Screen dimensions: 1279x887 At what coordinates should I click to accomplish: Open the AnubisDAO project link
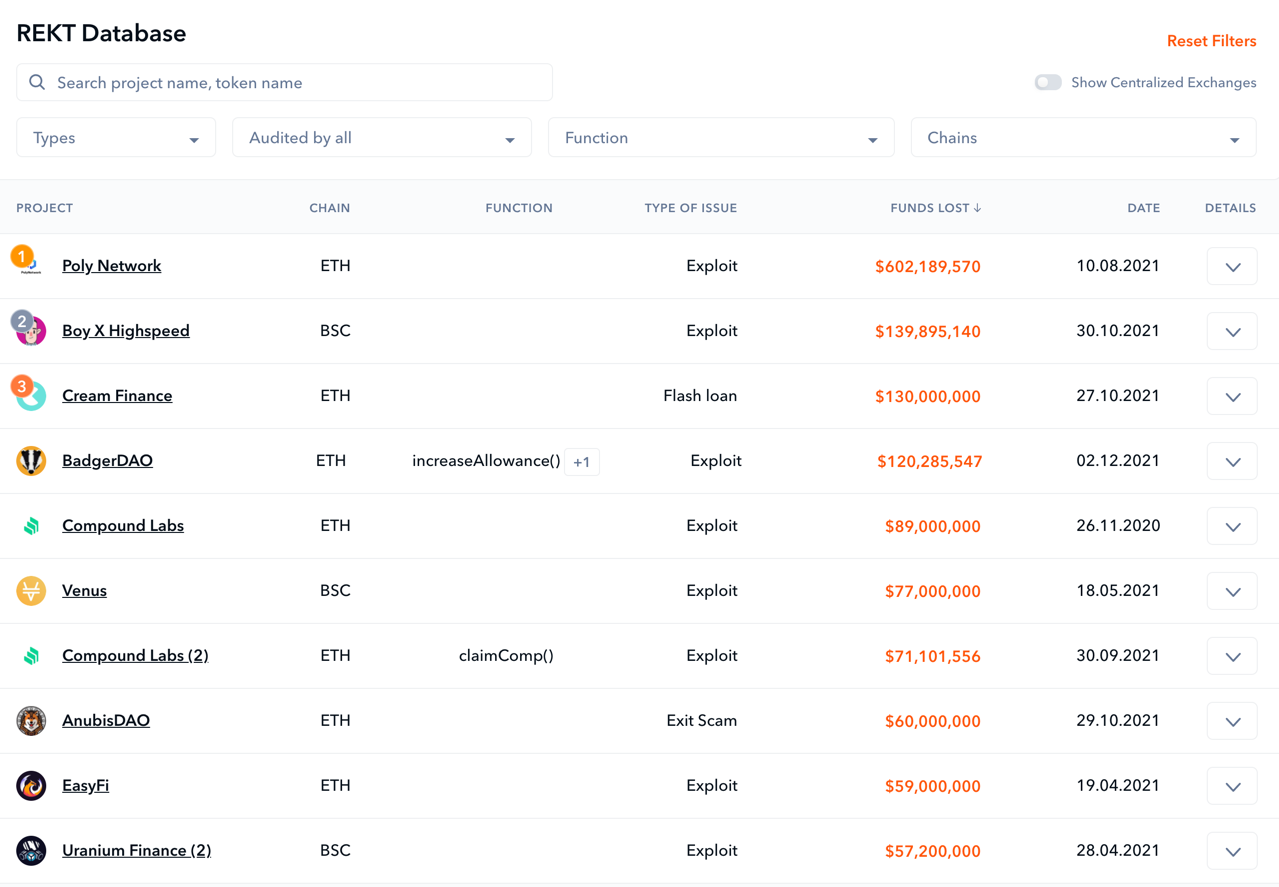click(x=106, y=721)
